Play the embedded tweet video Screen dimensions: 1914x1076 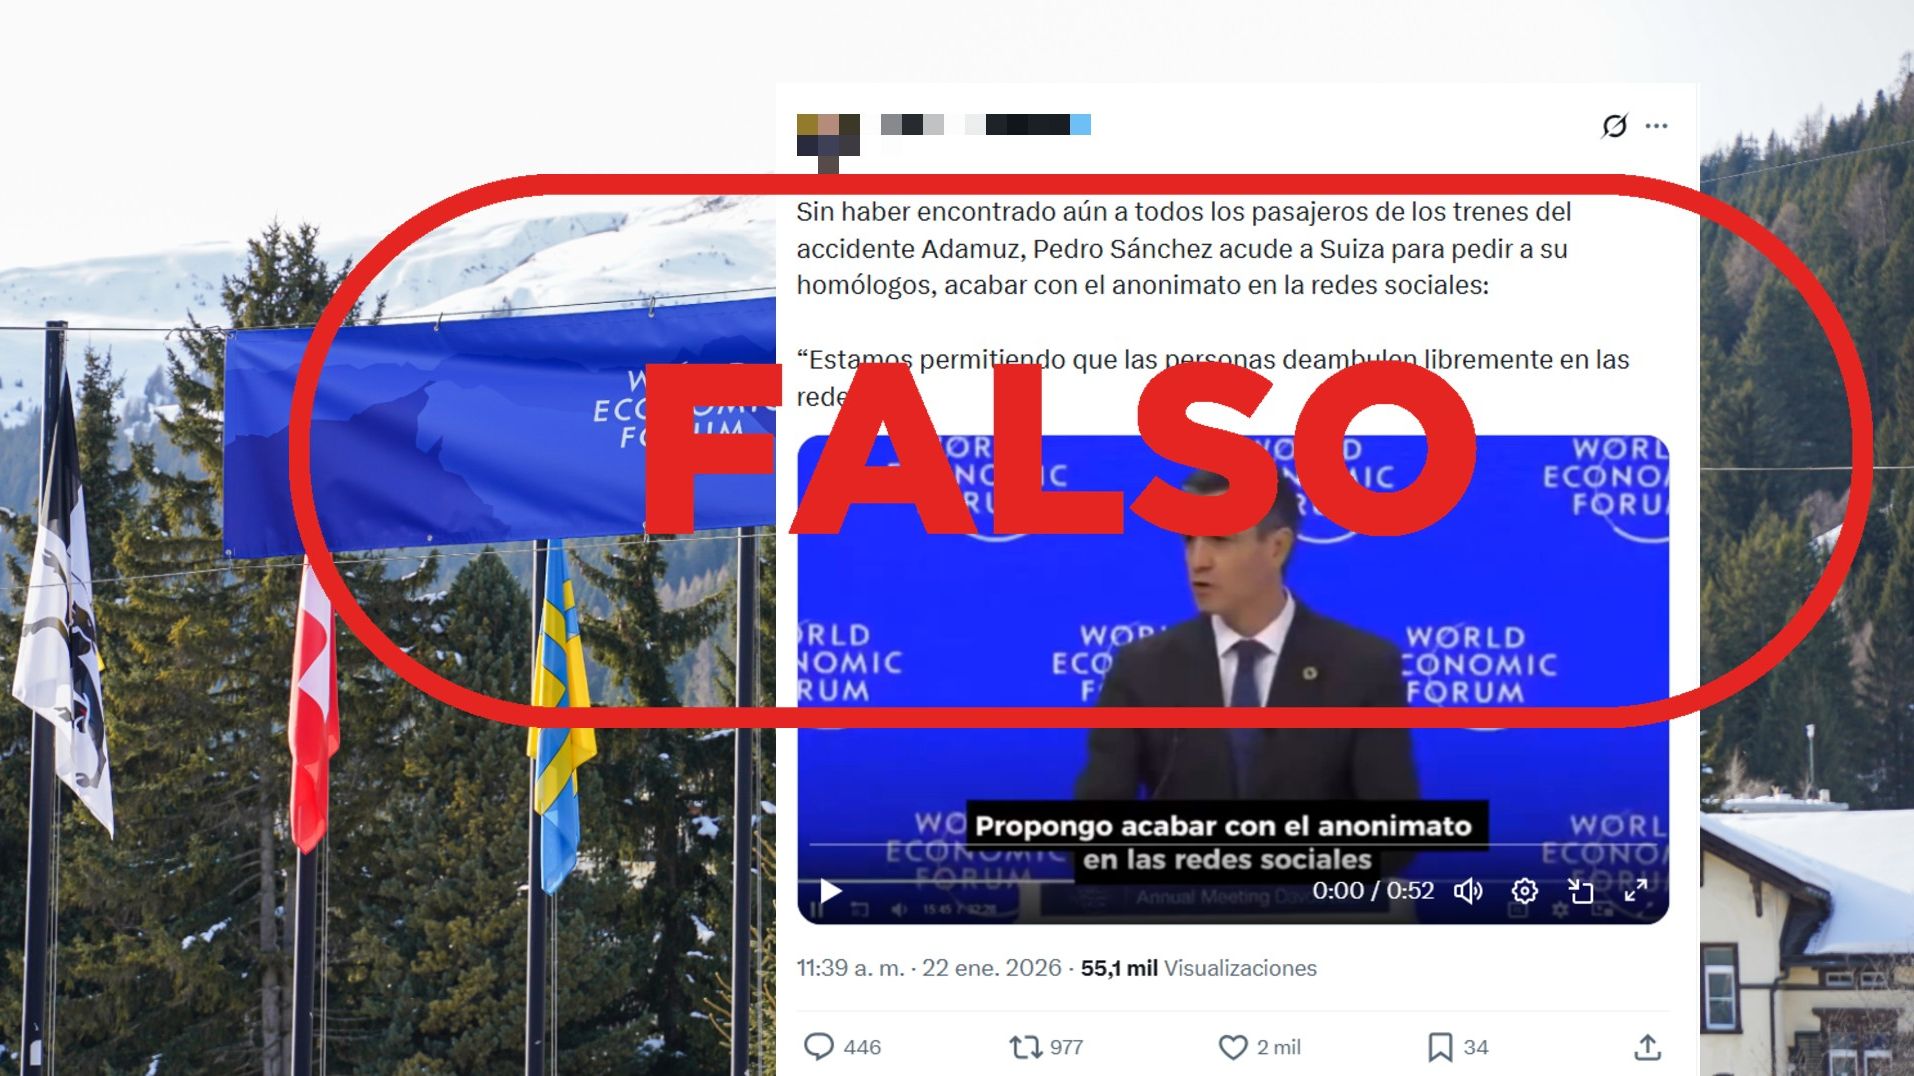[x=830, y=890]
